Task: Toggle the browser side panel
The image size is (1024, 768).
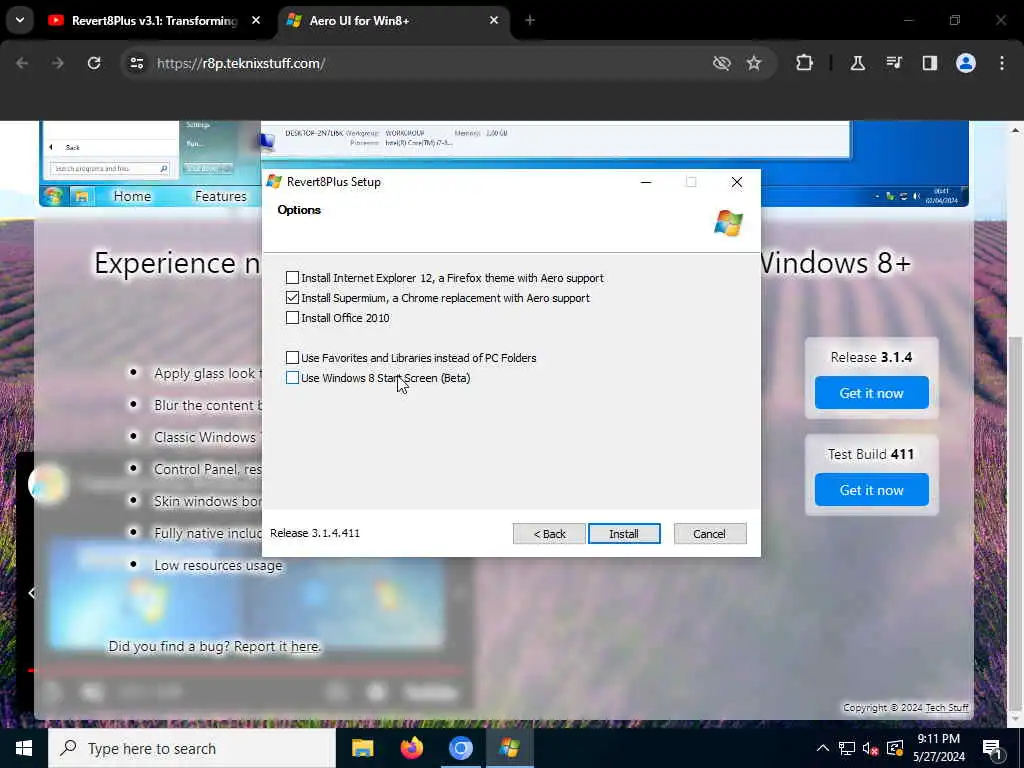Action: tap(930, 63)
